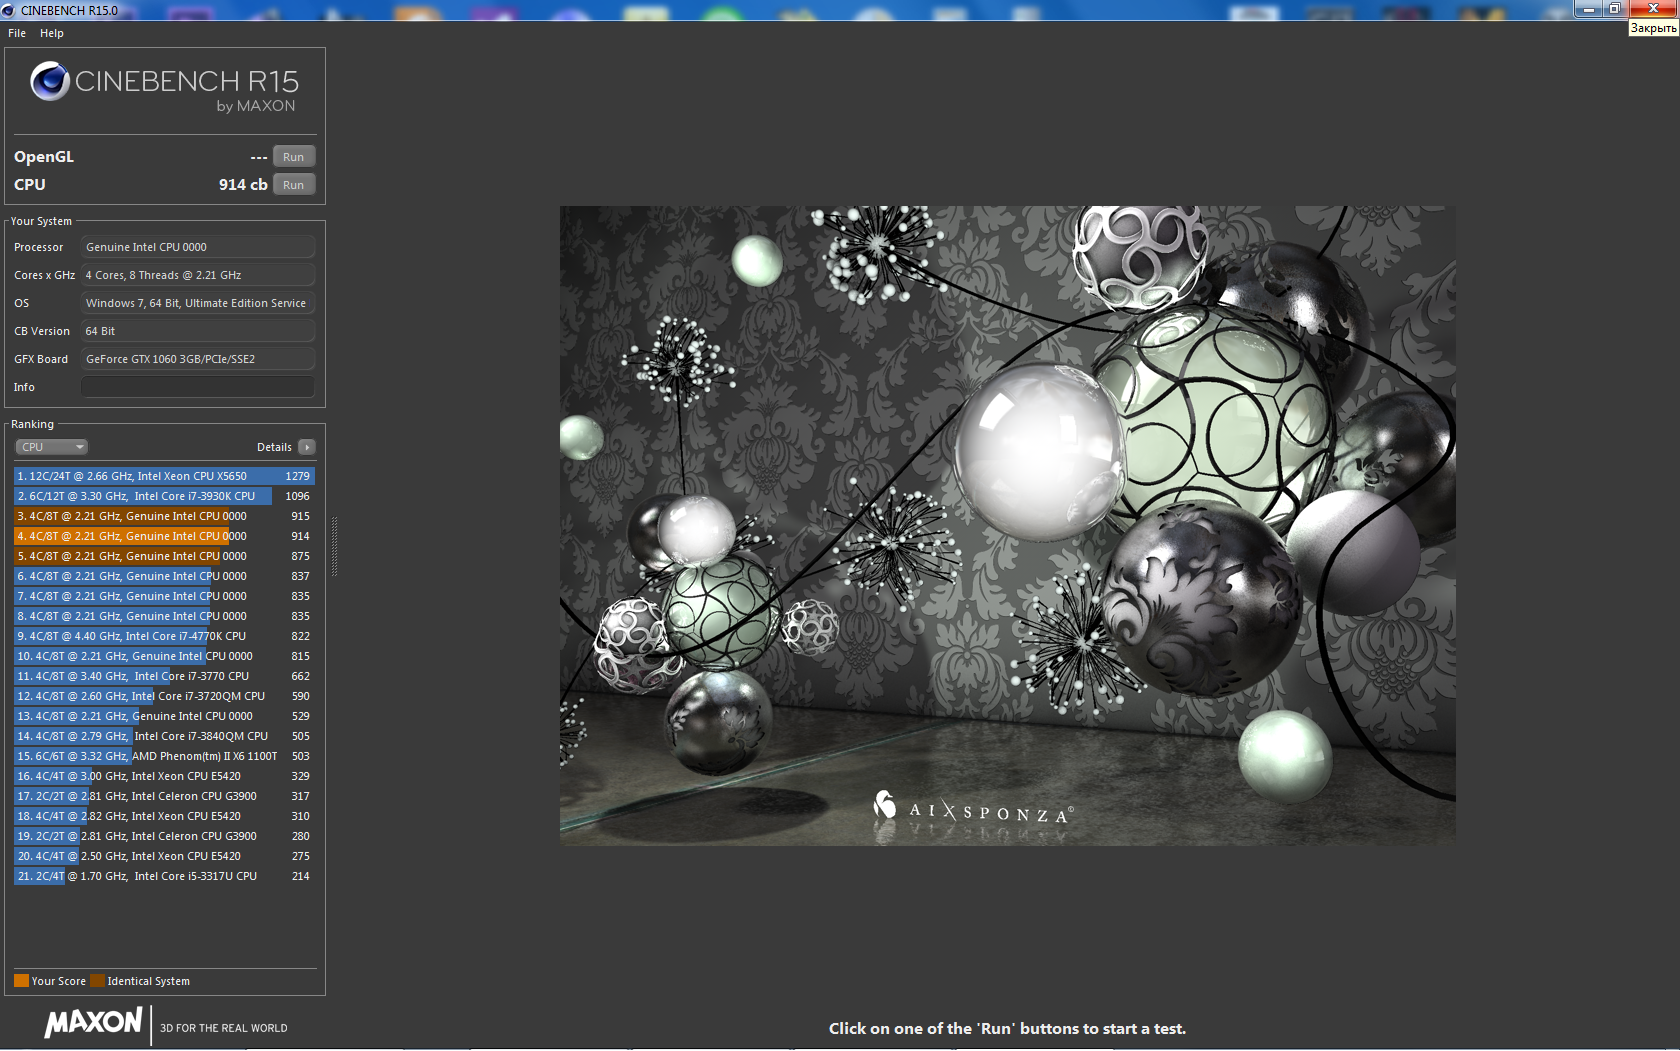Click the 'GFX Board' label
This screenshot has width=1680, height=1051.
click(x=41, y=359)
